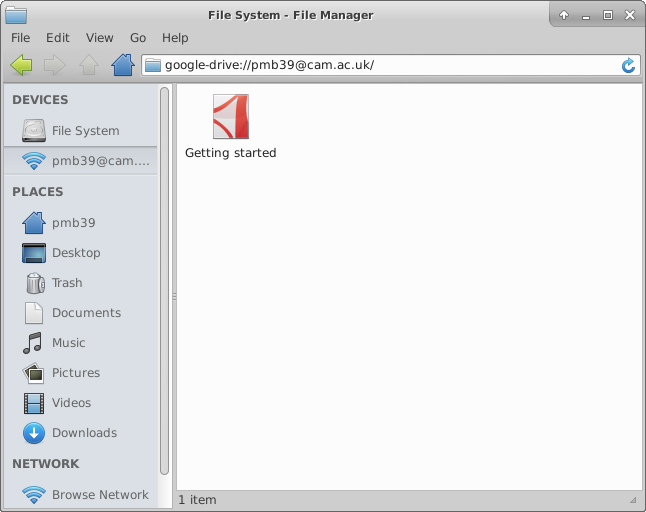The height and width of the screenshot is (512, 646).
Task: Open the Trash folder in sidebar
Action: [x=66, y=283]
